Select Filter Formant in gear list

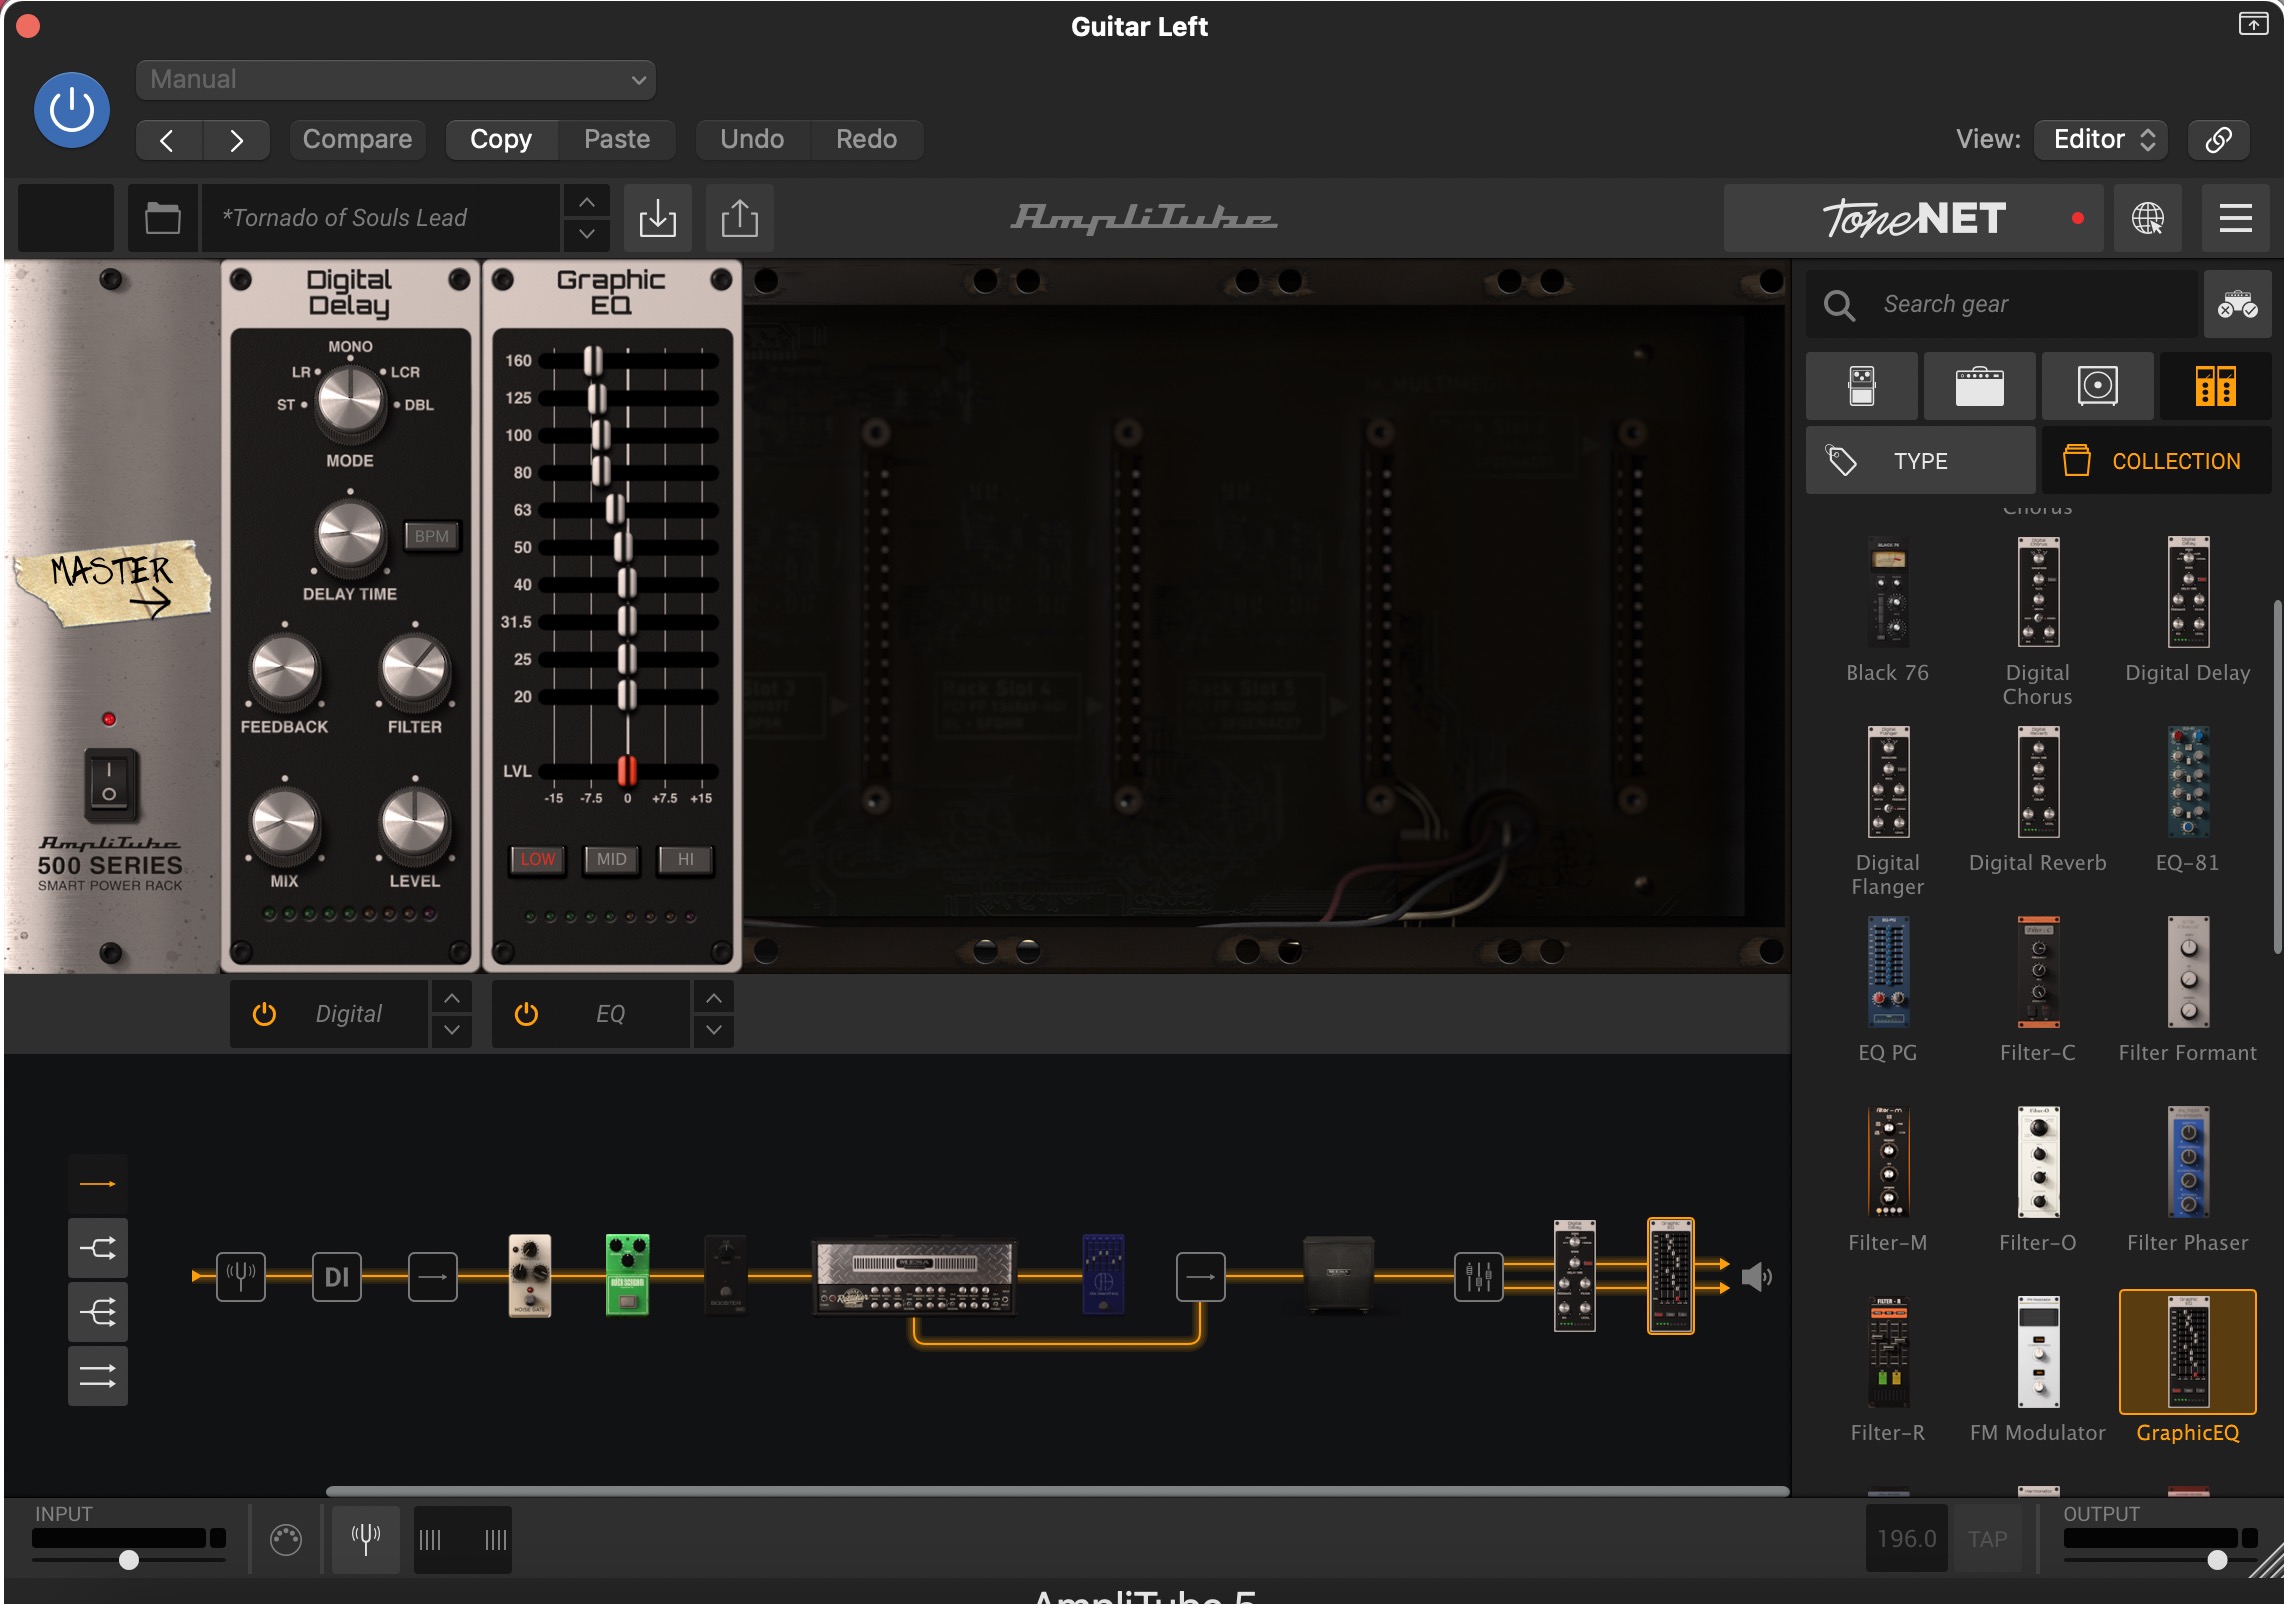(x=2188, y=990)
